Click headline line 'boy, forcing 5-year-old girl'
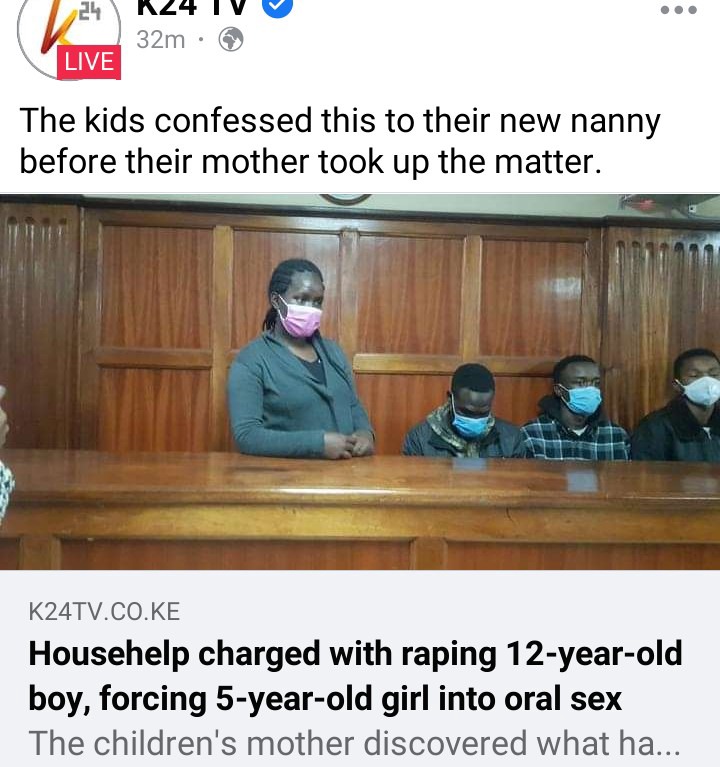 click(325, 699)
